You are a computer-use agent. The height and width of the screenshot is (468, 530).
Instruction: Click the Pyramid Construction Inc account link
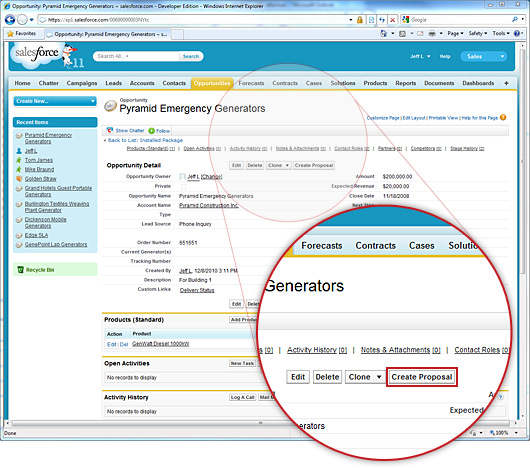click(x=209, y=205)
